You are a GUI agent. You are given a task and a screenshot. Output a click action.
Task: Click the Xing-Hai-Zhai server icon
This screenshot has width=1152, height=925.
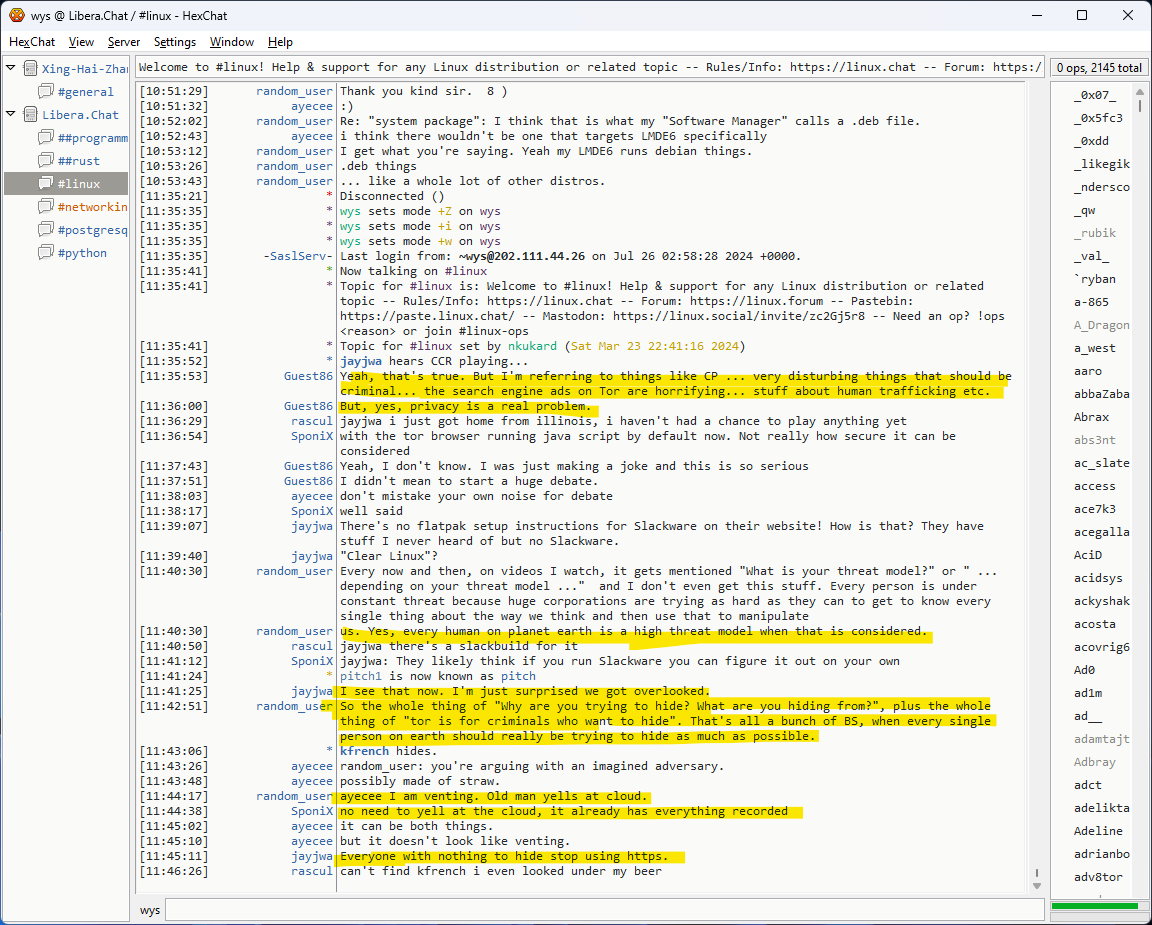point(30,69)
